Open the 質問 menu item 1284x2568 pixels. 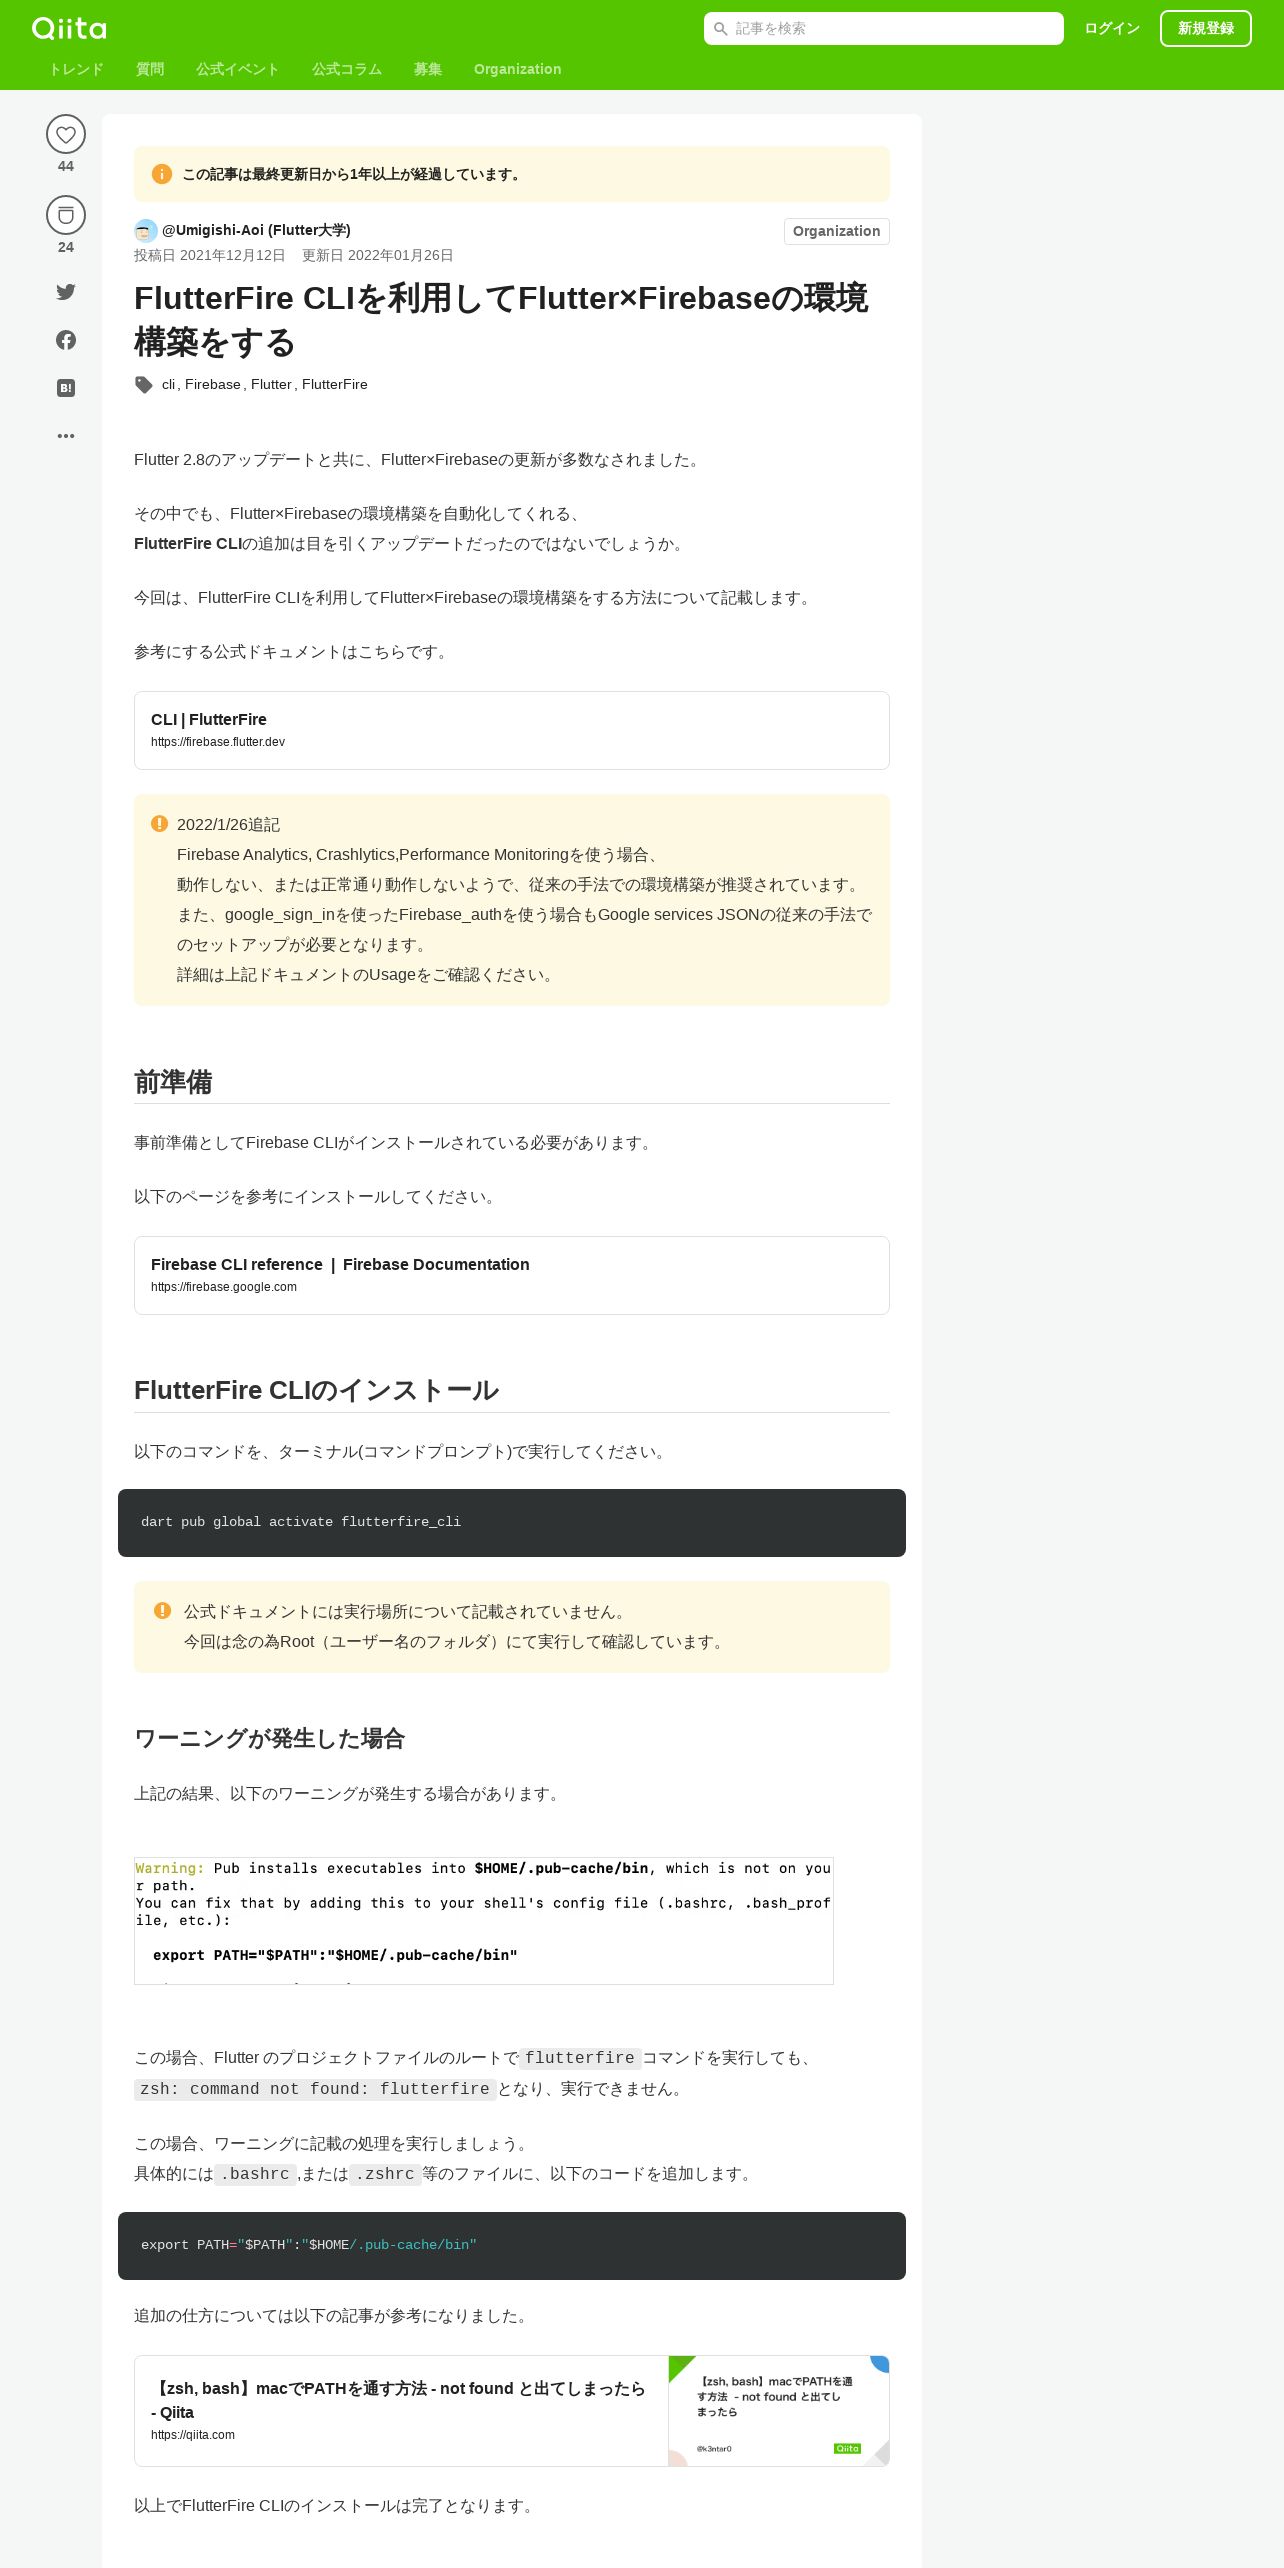coord(150,69)
